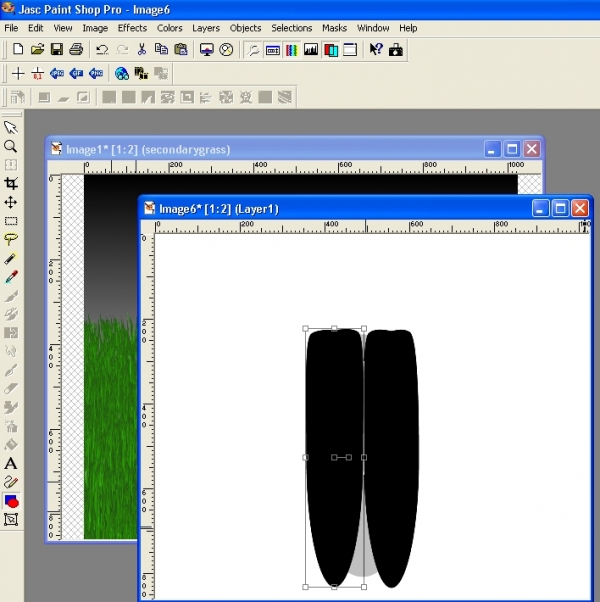Open the Selections menu
The height and width of the screenshot is (602, 600).
click(x=291, y=28)
